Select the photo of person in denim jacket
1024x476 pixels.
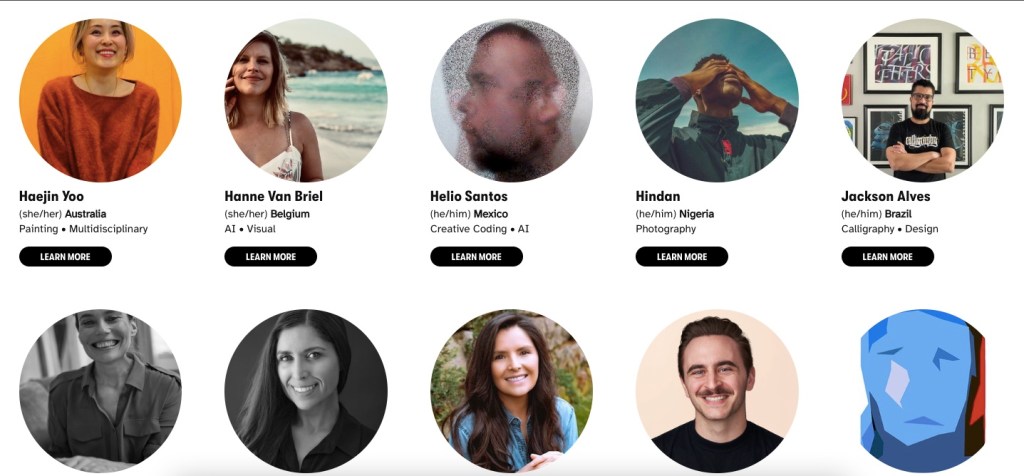tap(511, 390)
